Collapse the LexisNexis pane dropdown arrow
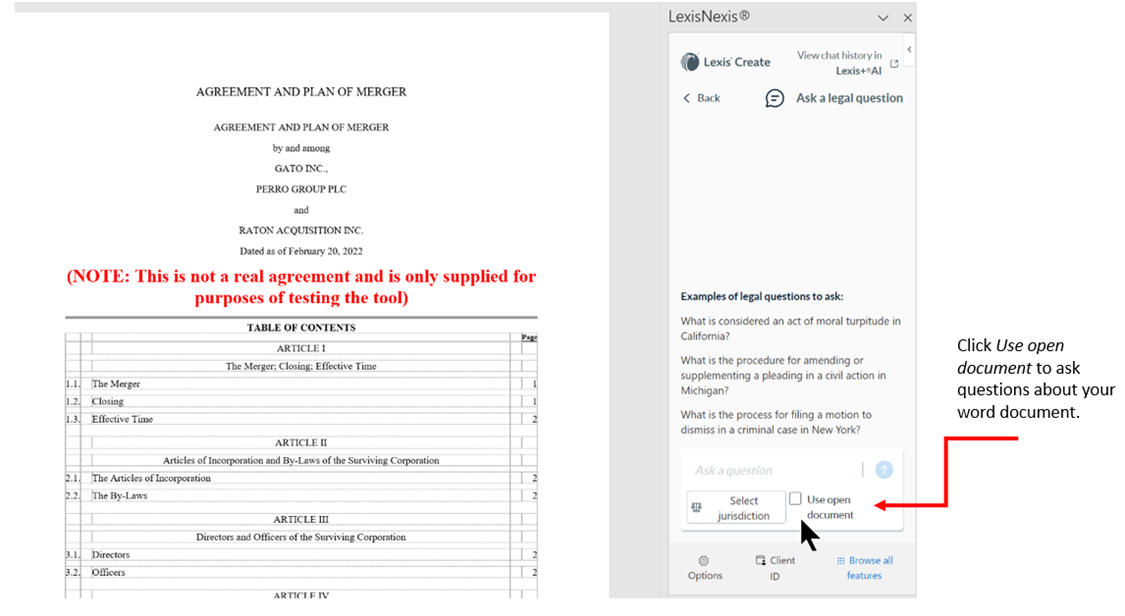The width and height of the screenshot is (1125, 616). [x=883, y=18]
